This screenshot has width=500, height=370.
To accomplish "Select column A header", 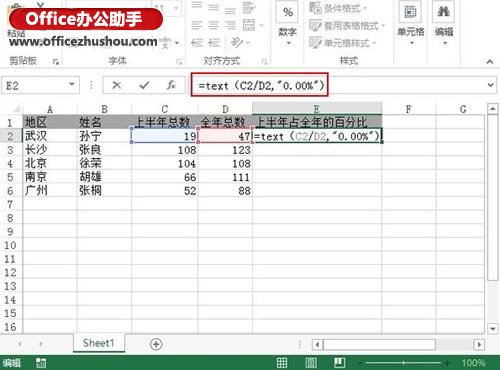I will point(50,109).
